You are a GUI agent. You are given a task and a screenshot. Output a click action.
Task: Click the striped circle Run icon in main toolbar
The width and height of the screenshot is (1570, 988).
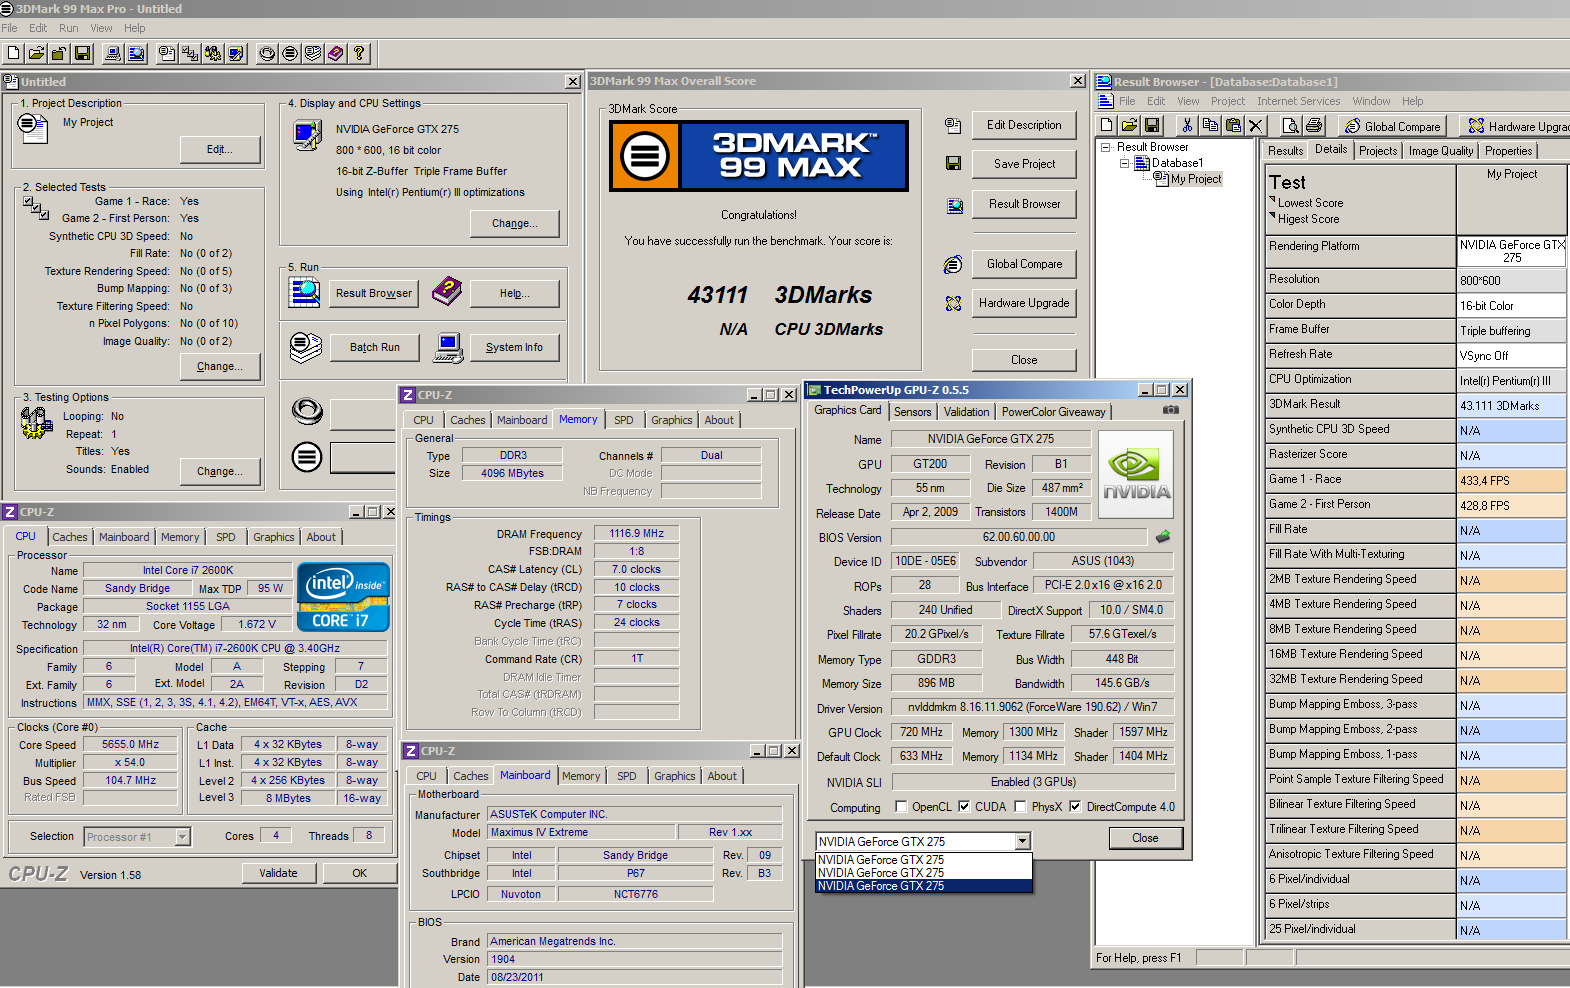click(290, 53)
